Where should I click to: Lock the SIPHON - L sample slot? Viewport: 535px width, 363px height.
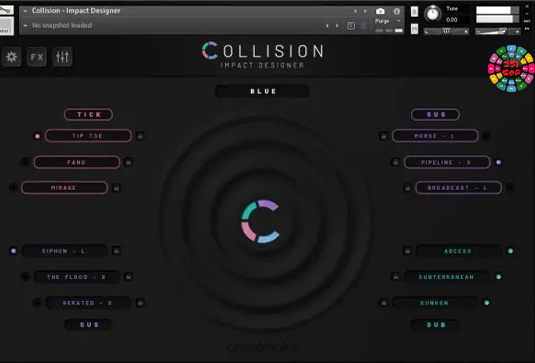click(x=116, y=251)
